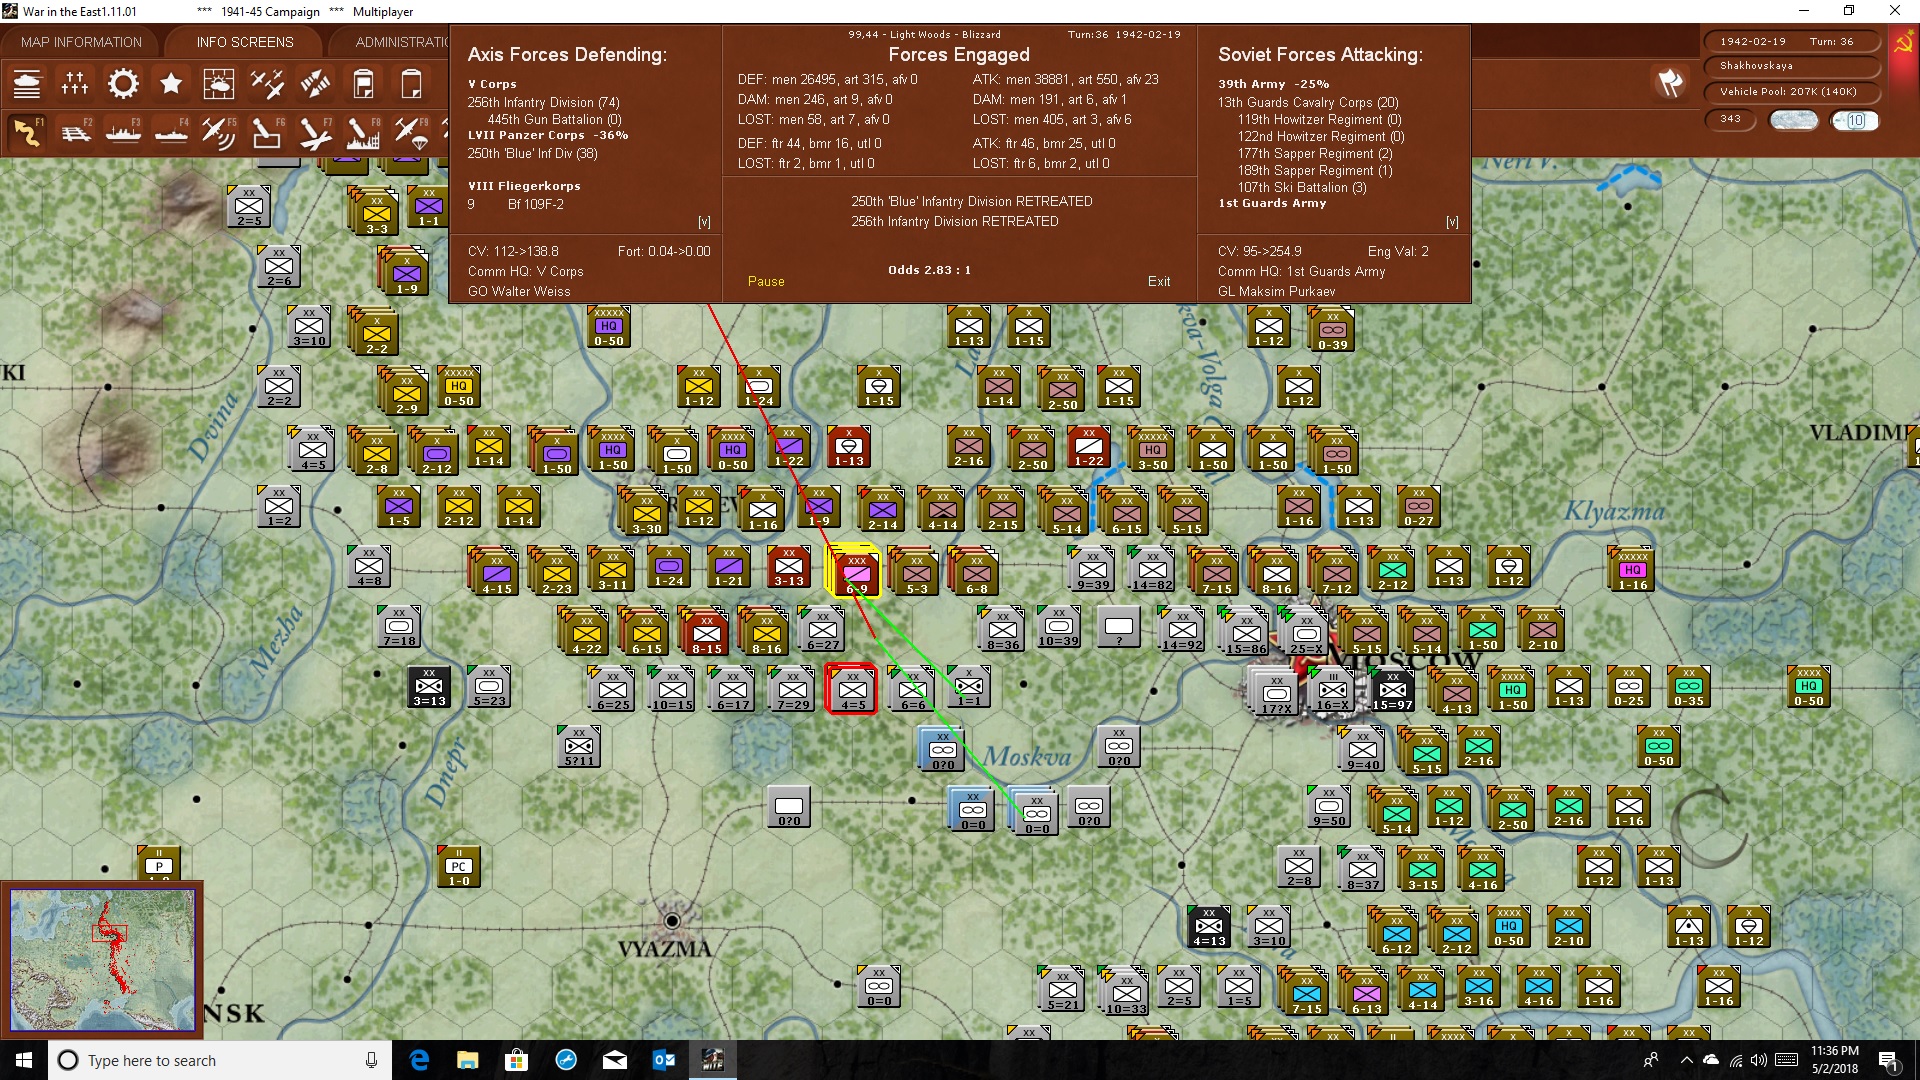Select F7 bomb airfield mode
1920x1080 pixels.
coord(315,132)
